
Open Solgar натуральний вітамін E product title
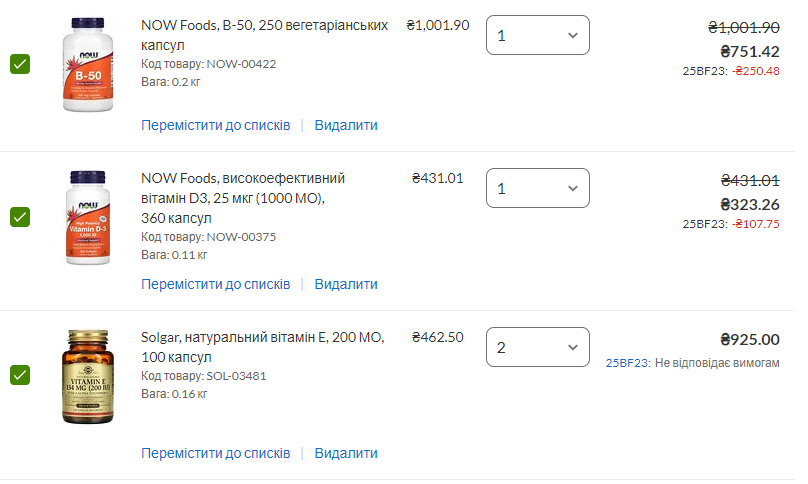(263, 347)
